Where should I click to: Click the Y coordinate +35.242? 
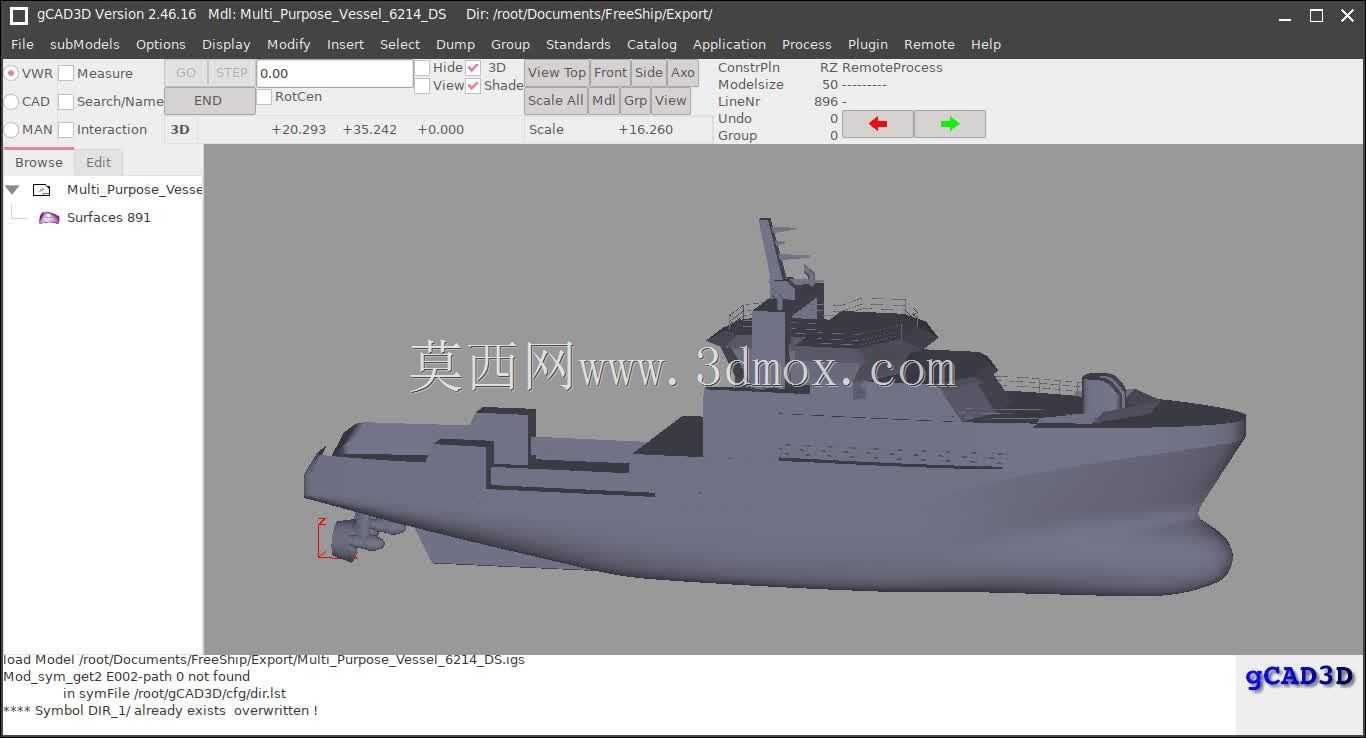[x=370, y=130]
